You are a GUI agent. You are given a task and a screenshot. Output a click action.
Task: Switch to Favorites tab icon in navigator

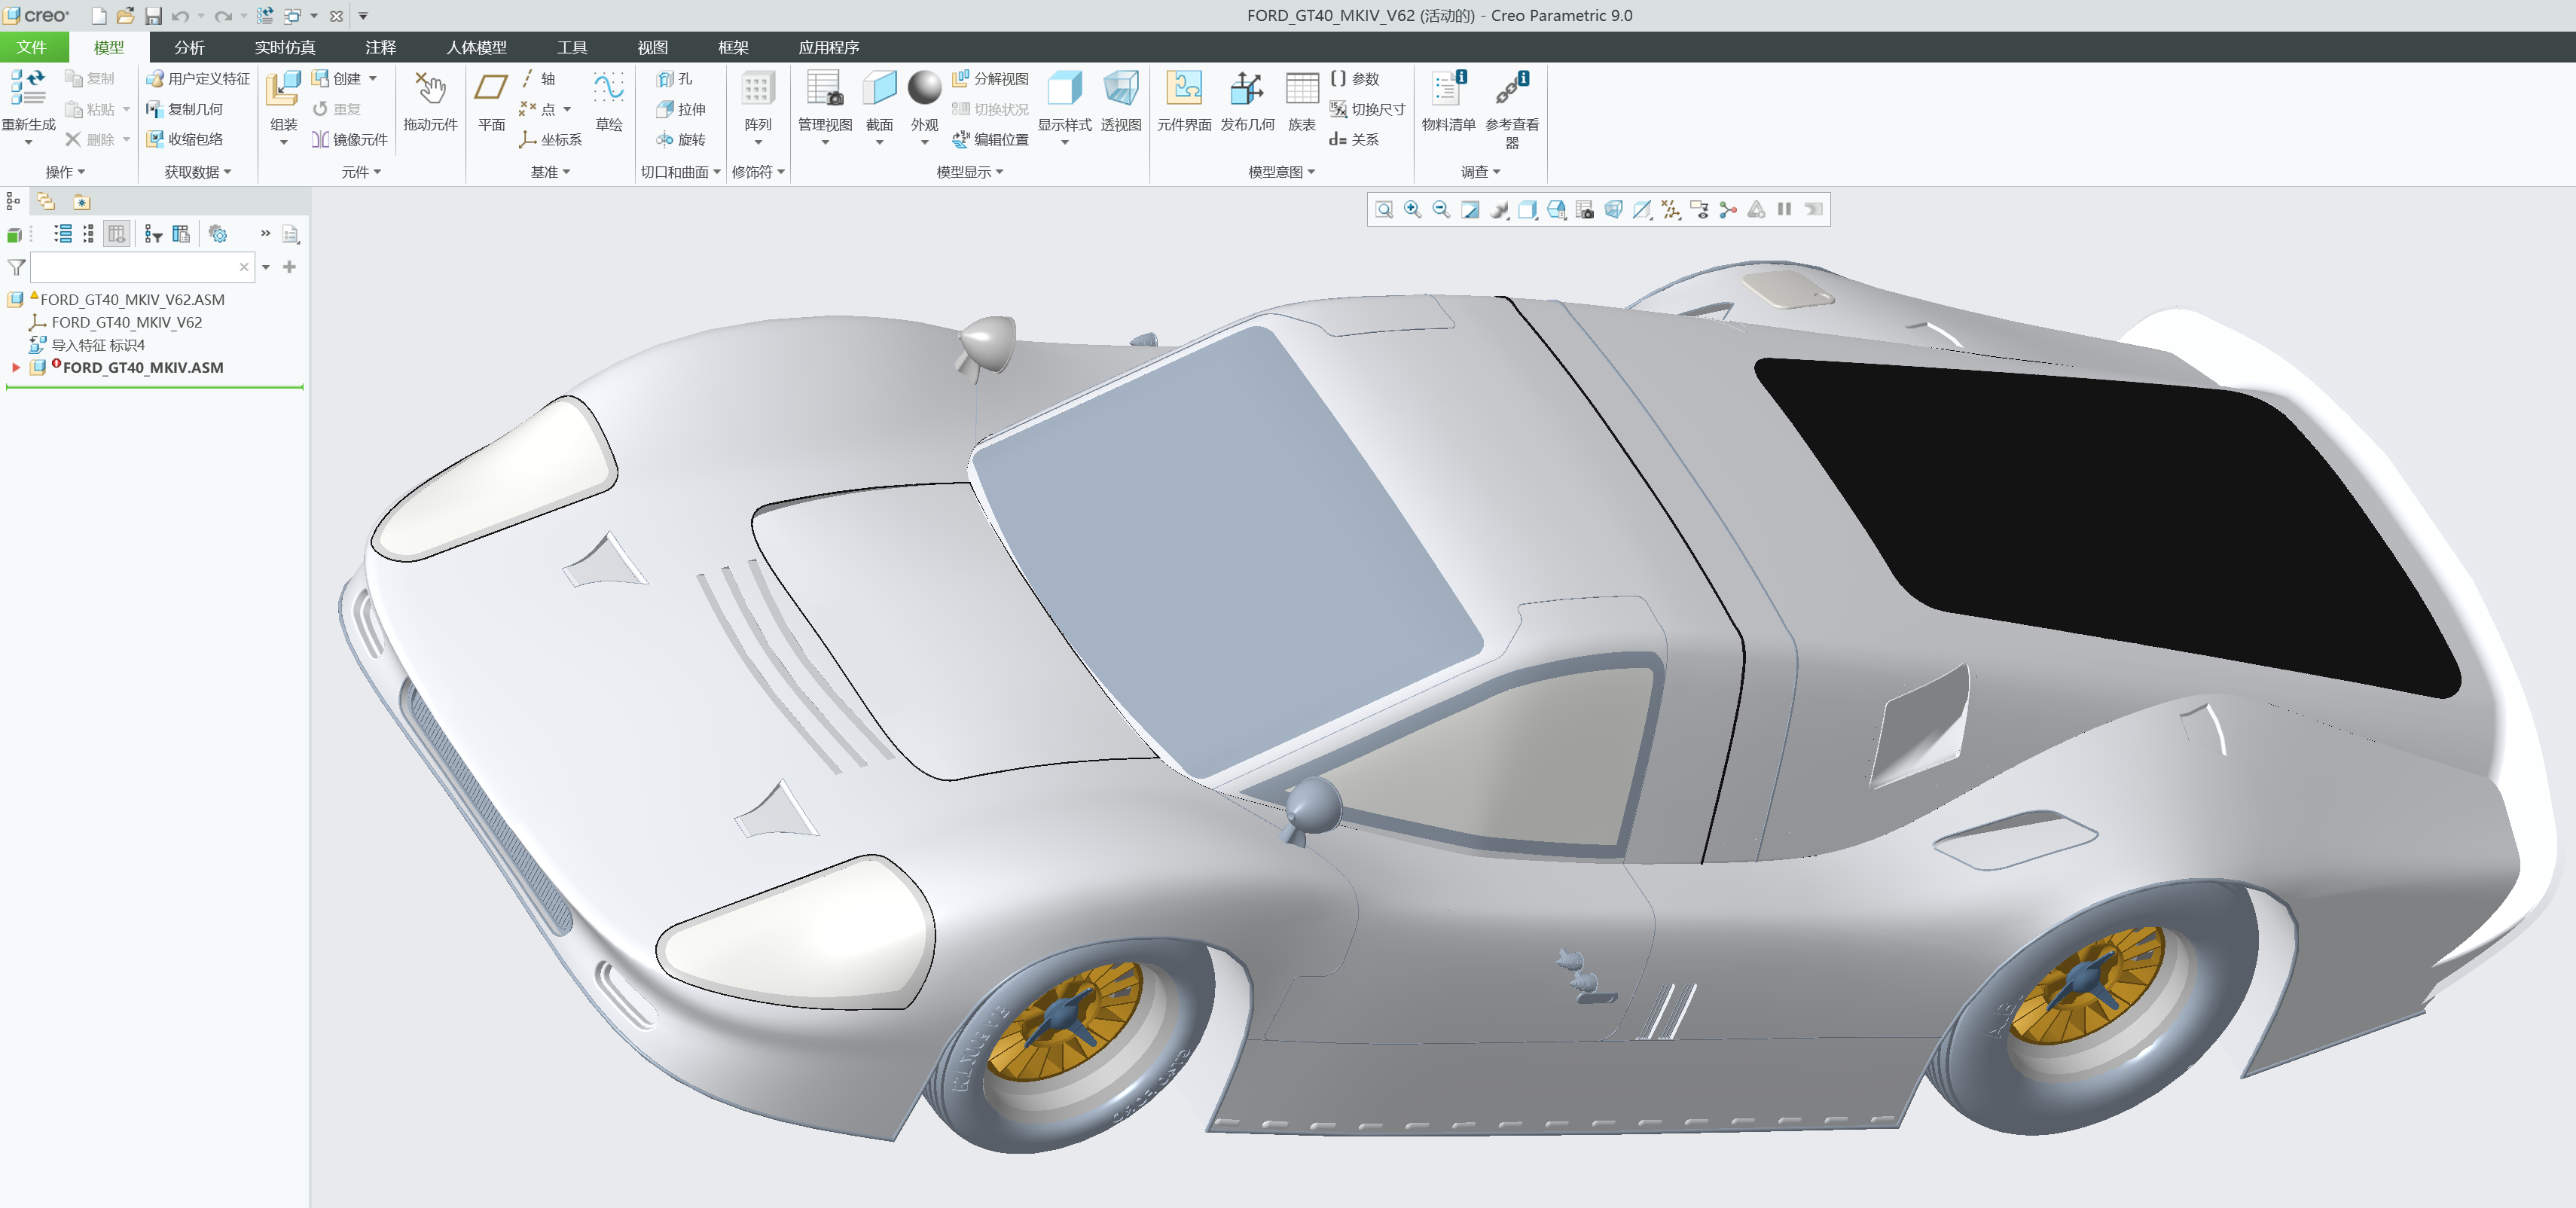tap(82, 202)
